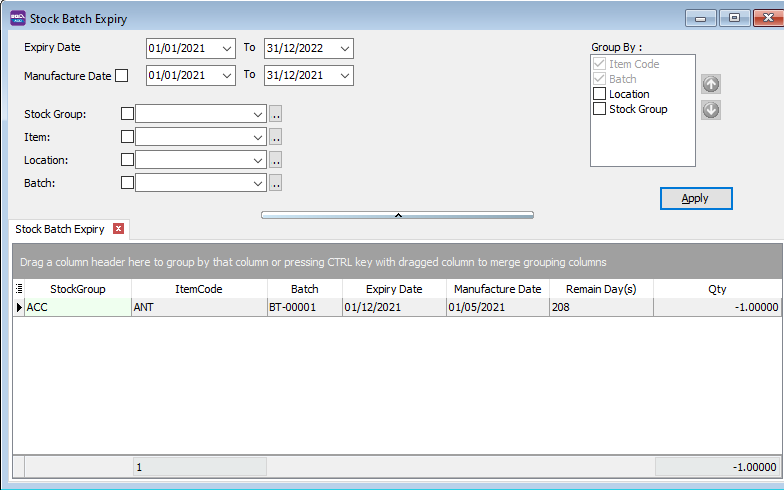Click the move up arrow icon
The height and width of the screenshot is (490, 784).
(711, 84)
